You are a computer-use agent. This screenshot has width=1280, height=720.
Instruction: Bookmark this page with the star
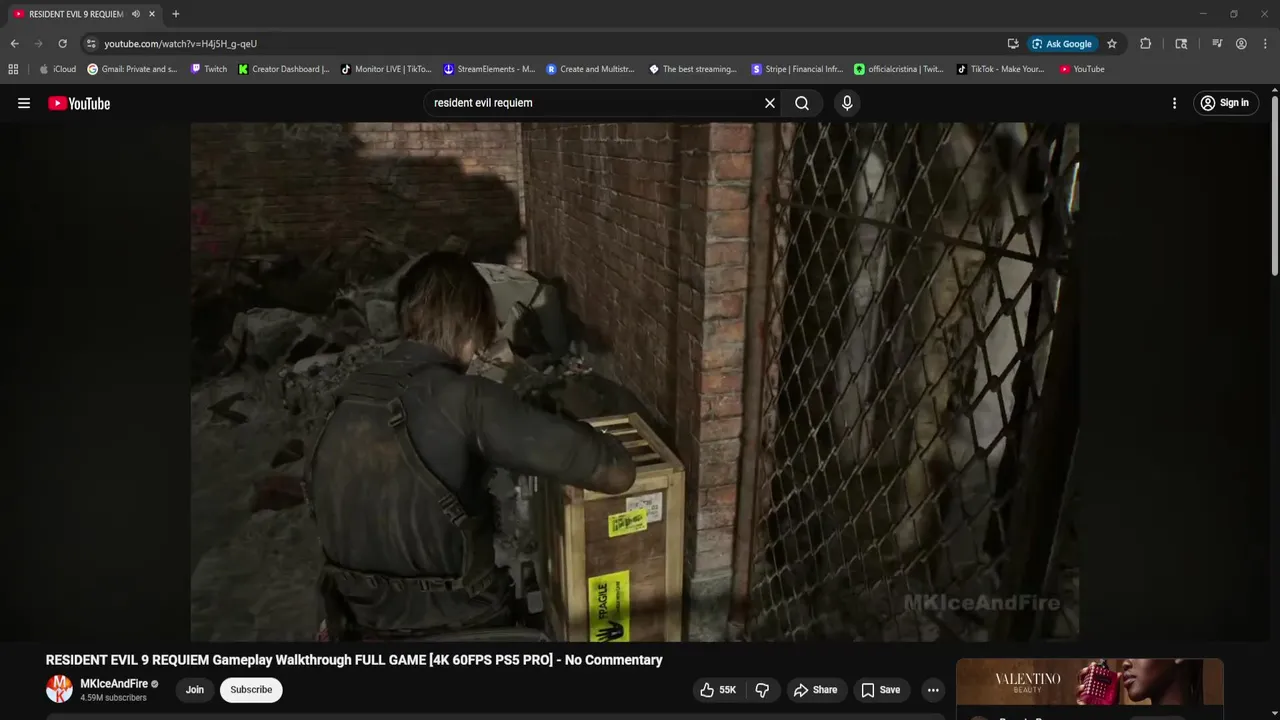(x=1112, y=44)
